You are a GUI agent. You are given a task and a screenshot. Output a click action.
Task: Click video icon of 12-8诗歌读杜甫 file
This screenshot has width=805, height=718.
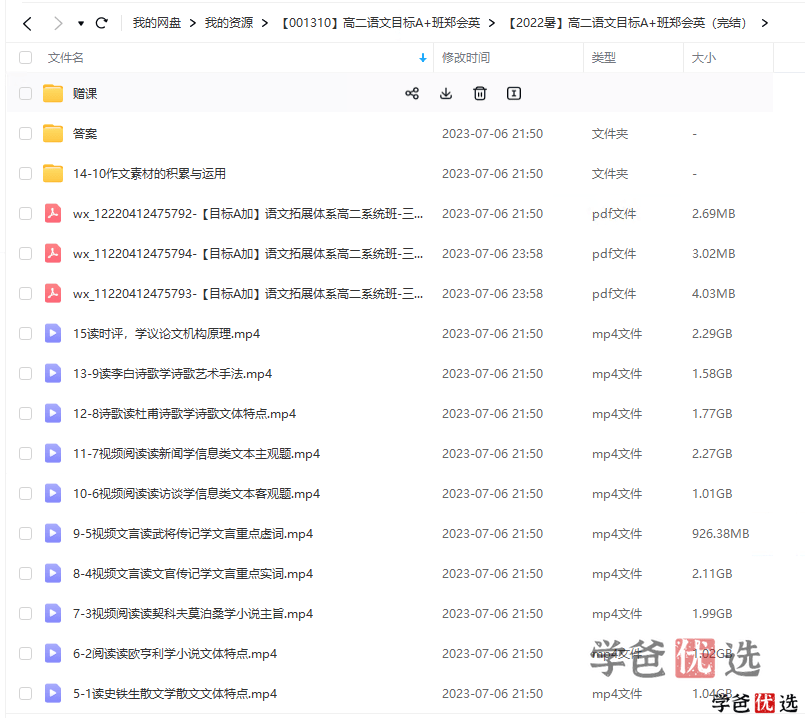[53, 414]
